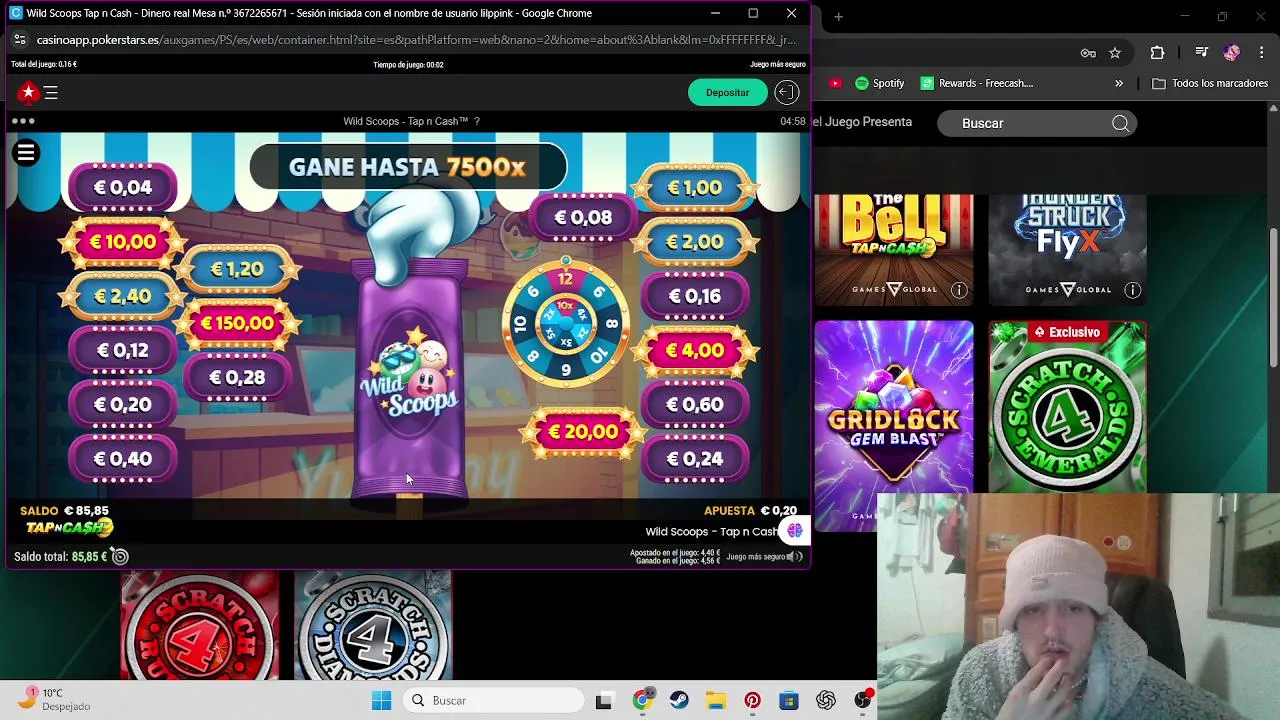Click the Chrome profile avatar

coord(1232,53)
